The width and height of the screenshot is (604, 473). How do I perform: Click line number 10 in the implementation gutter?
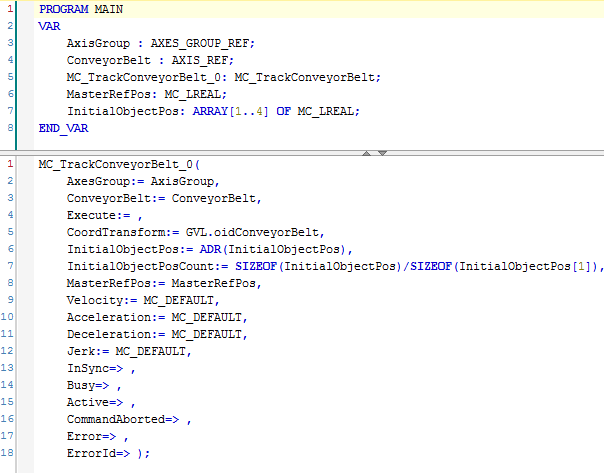point(7,316)
